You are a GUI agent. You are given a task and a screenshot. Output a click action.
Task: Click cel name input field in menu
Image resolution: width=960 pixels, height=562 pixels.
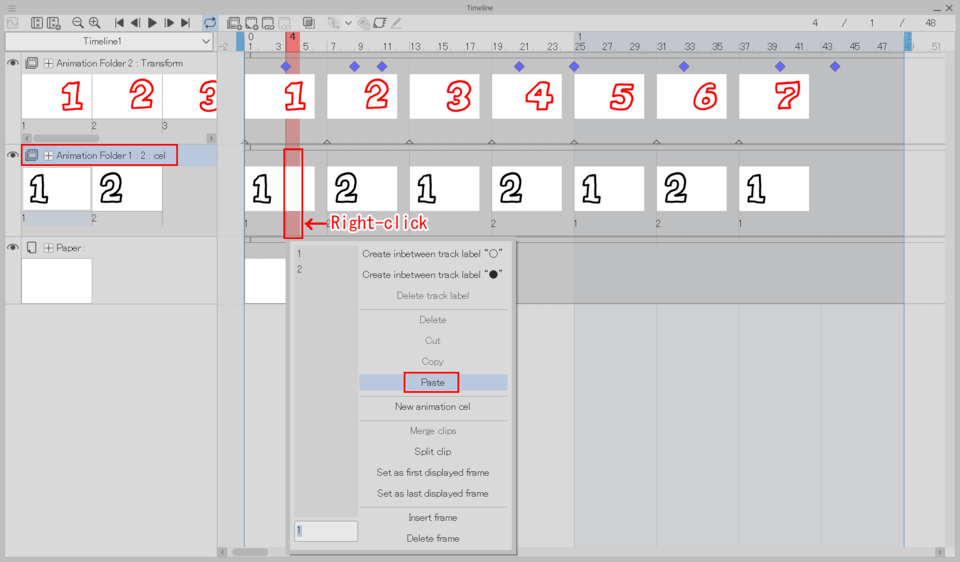(326, 531)
